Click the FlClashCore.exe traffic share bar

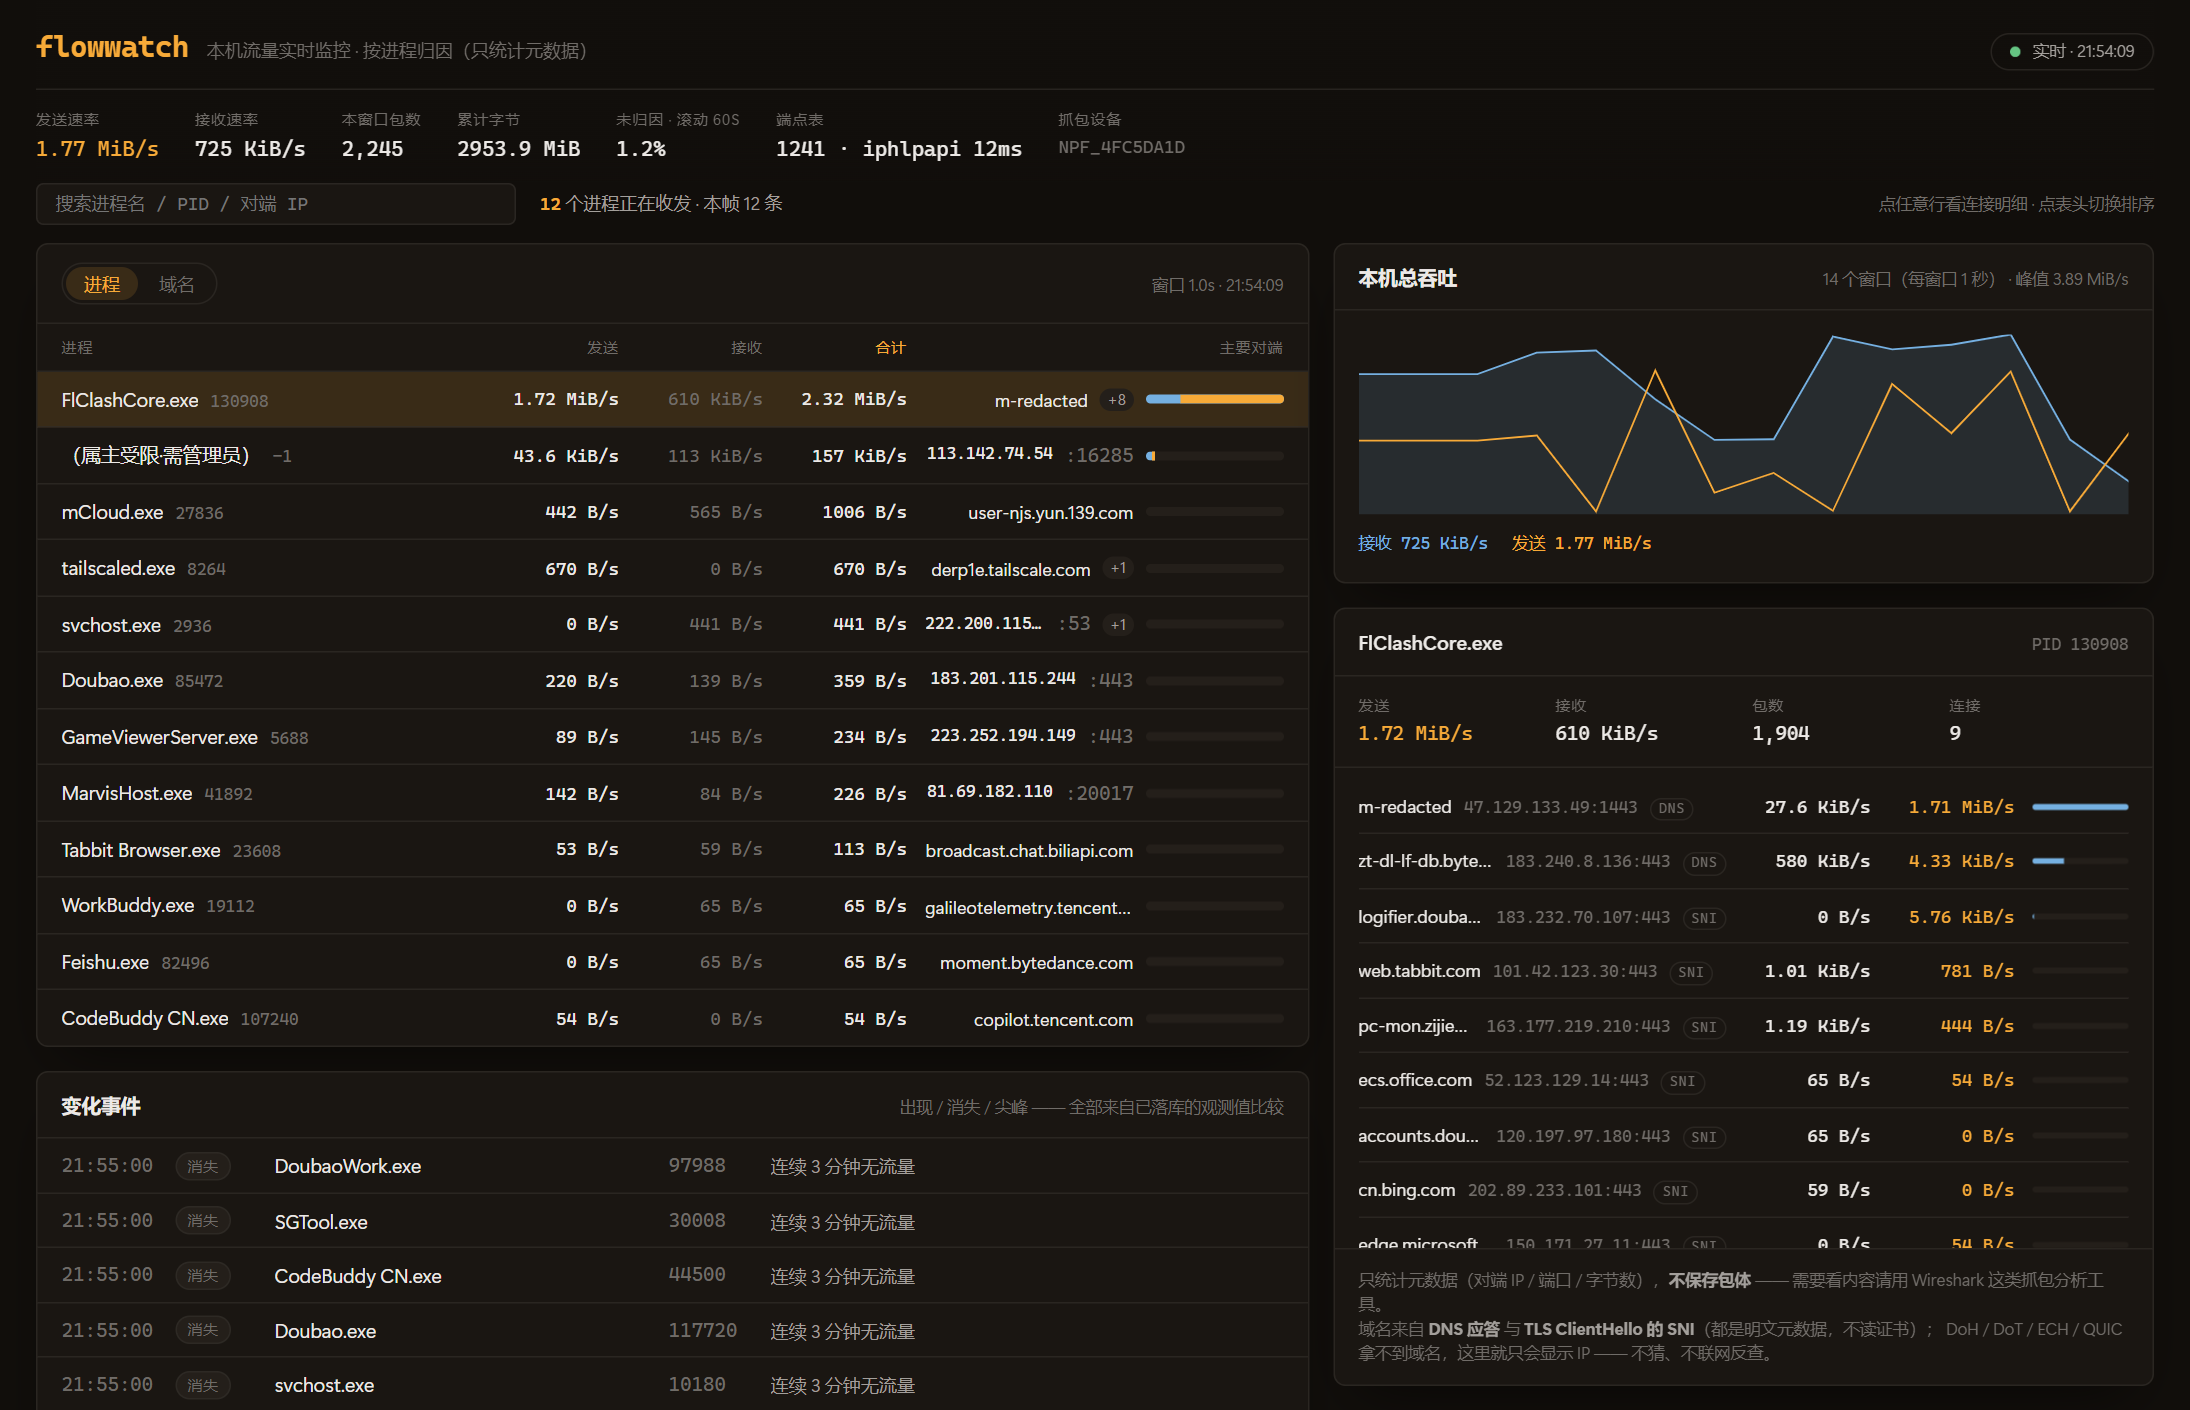tap(1215, 400)
